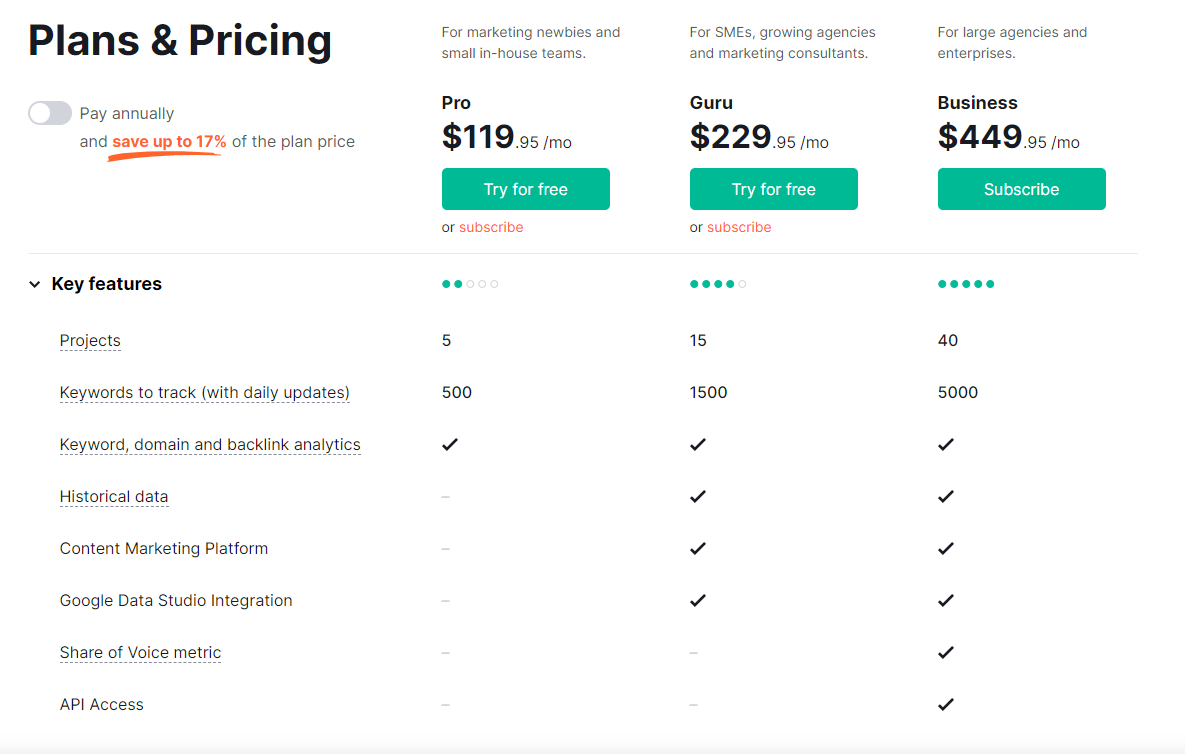Click Keywords to track feature label

tap(204, 393)
